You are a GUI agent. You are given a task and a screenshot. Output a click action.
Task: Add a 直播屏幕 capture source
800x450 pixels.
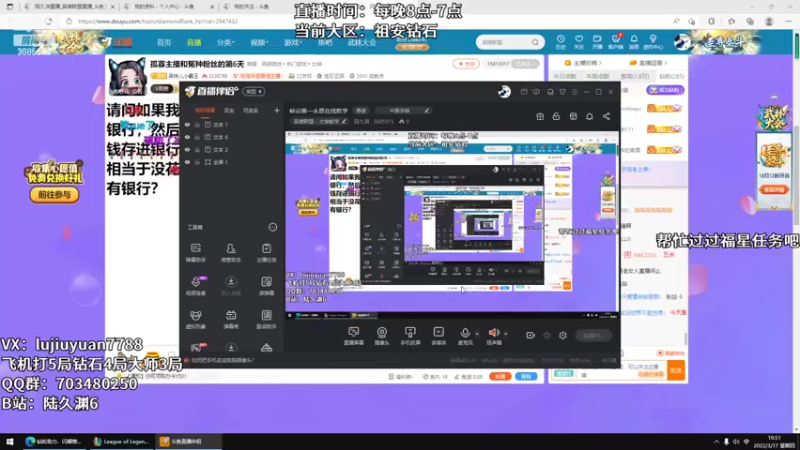[x=353, y=336]
